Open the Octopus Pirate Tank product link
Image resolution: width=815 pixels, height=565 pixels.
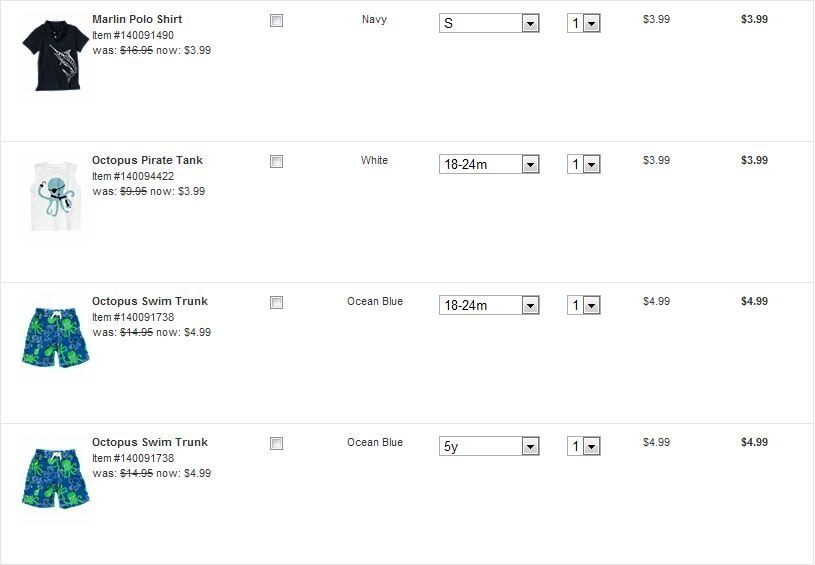pos(147,160)
